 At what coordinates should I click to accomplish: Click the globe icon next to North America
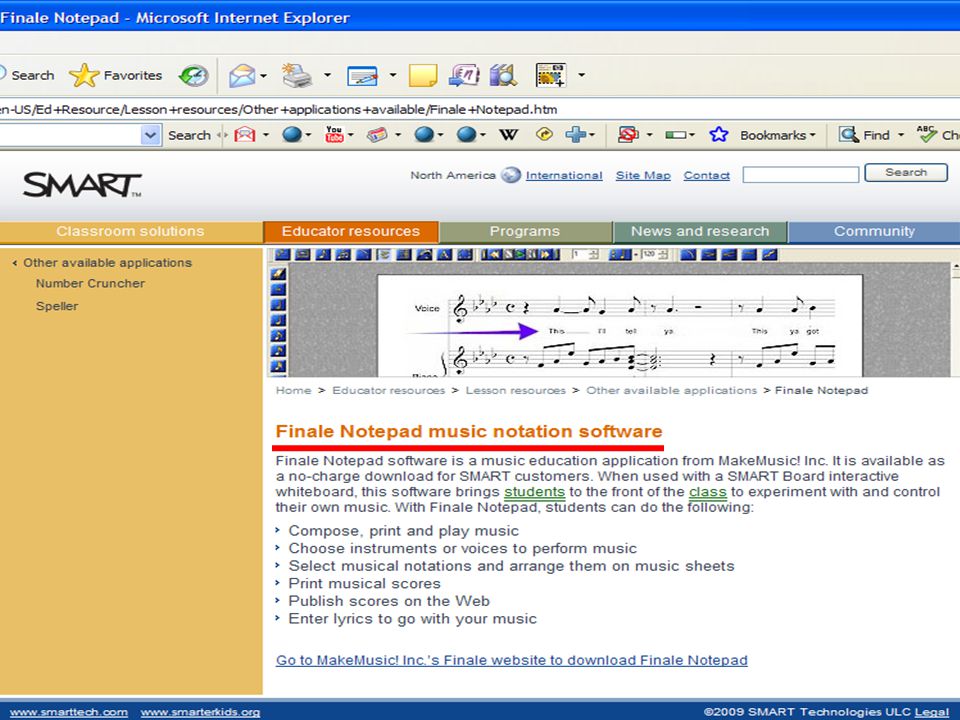[511, 175]
